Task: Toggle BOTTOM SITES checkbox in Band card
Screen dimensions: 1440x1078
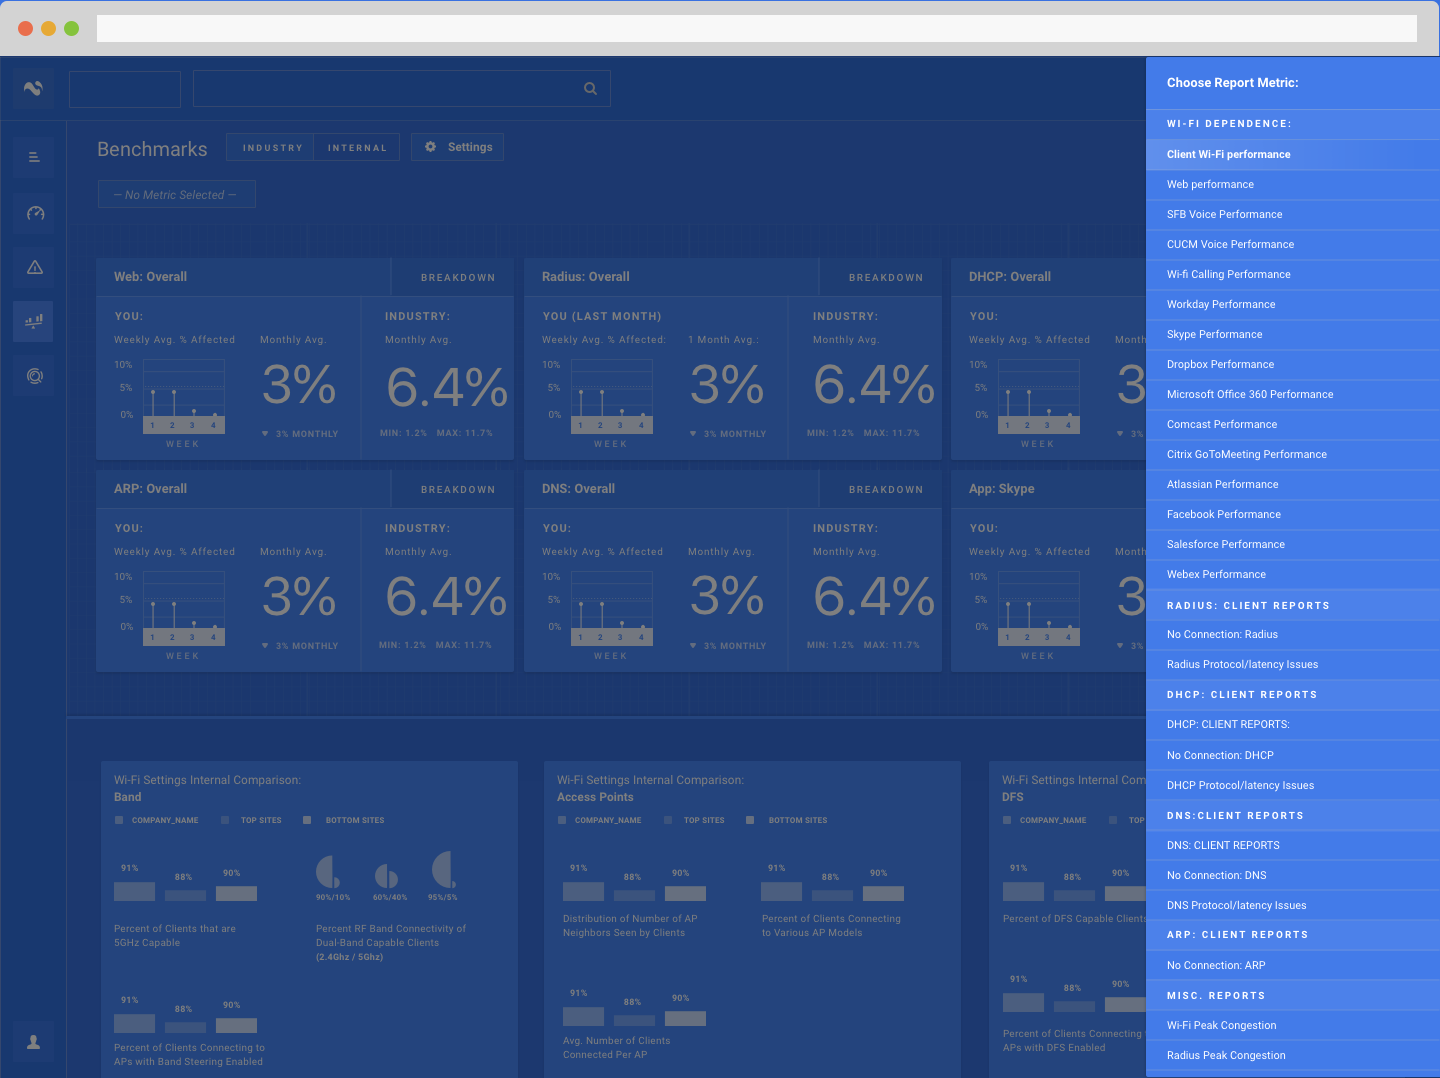Action: point(308,820)
